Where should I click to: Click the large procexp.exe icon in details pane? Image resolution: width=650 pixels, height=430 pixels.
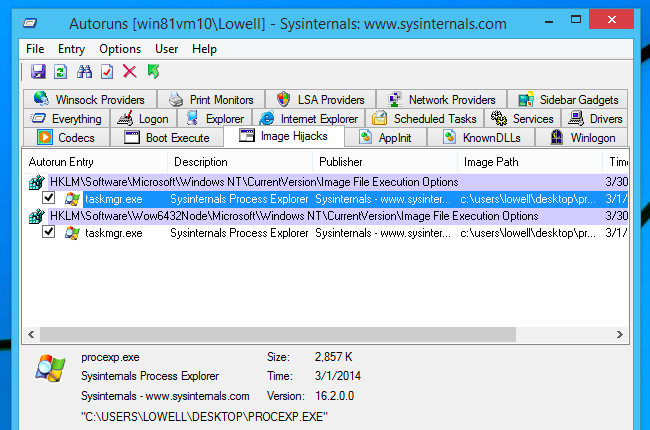pos(51,369)
